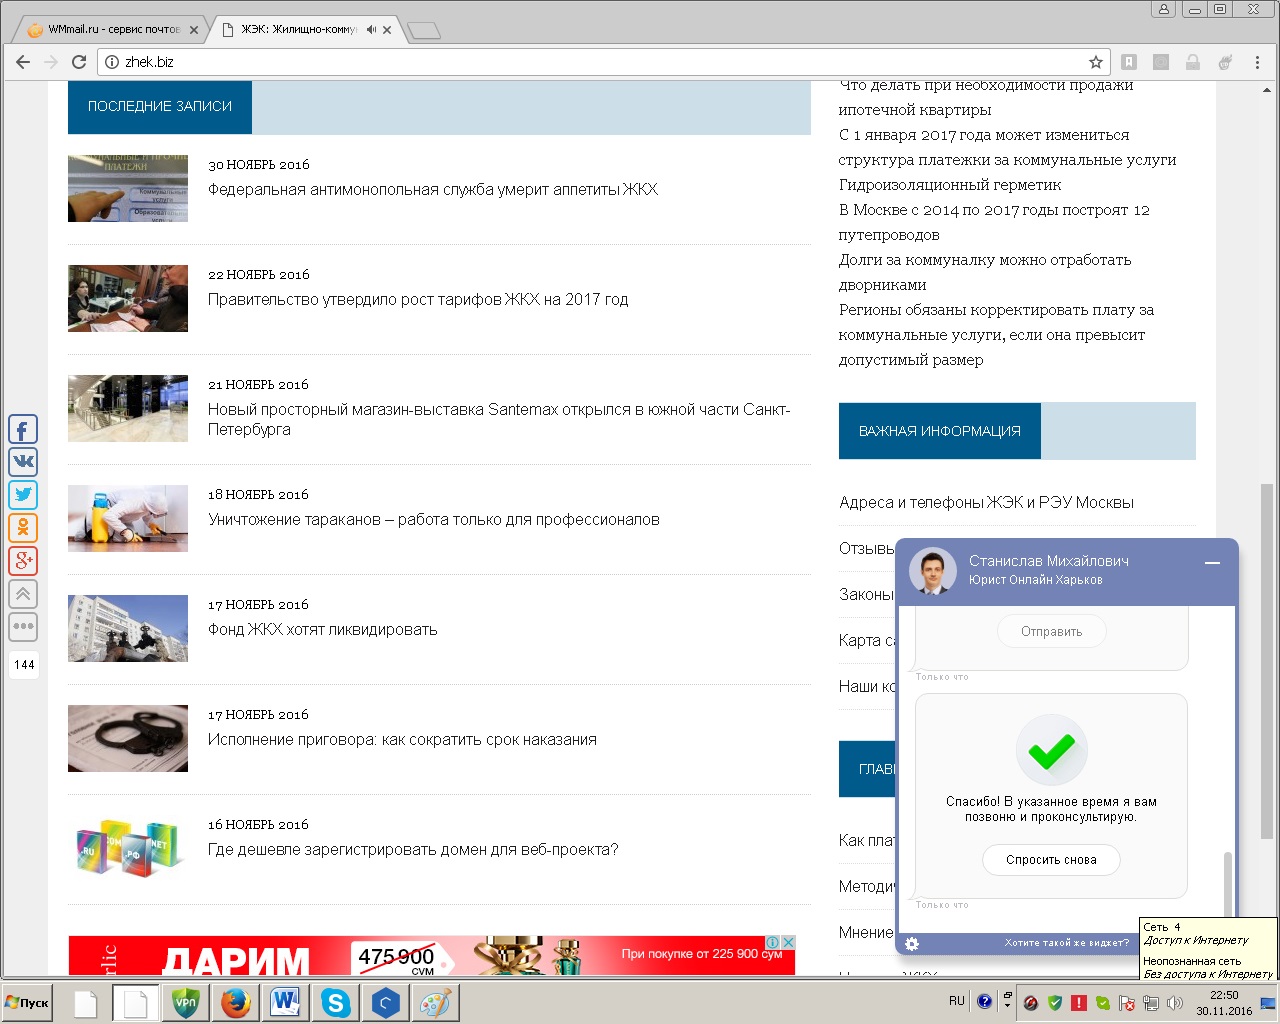Open Адреса и телефоны ЖЭК и РЭУ Москвы
The width and height of the screenshot is (1280, 1024).
click(986, 502)
